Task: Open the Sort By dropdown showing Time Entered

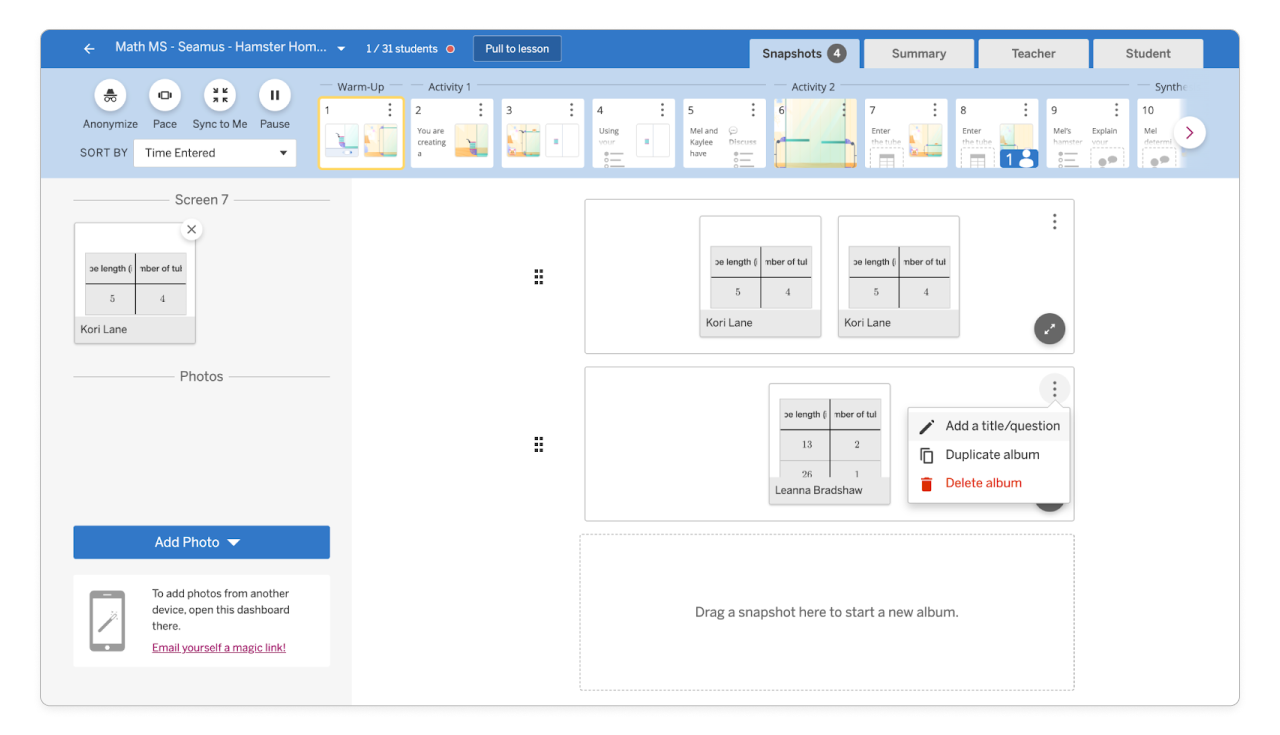Action: [214, 152]
